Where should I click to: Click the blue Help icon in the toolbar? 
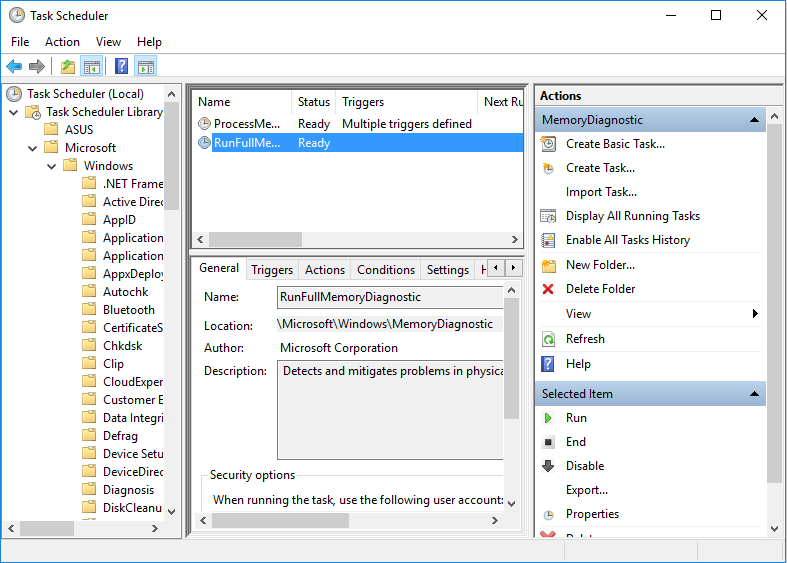121,67
